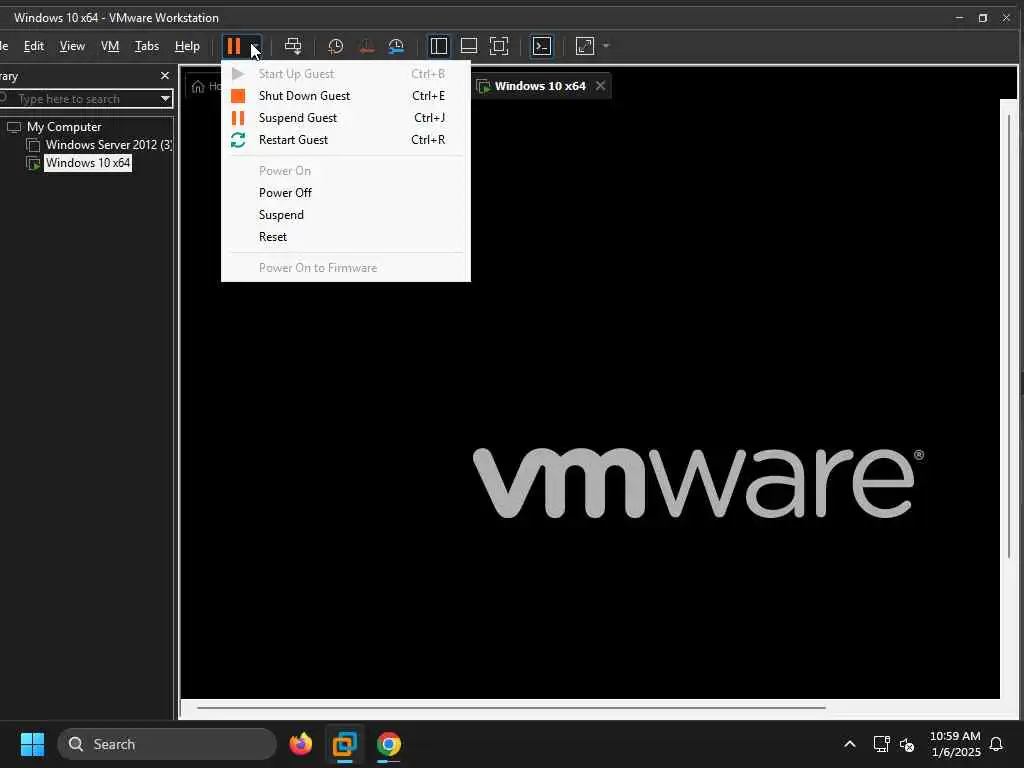Open the View menu
This screenshot has width=1024, height=768.
[72, 46]
